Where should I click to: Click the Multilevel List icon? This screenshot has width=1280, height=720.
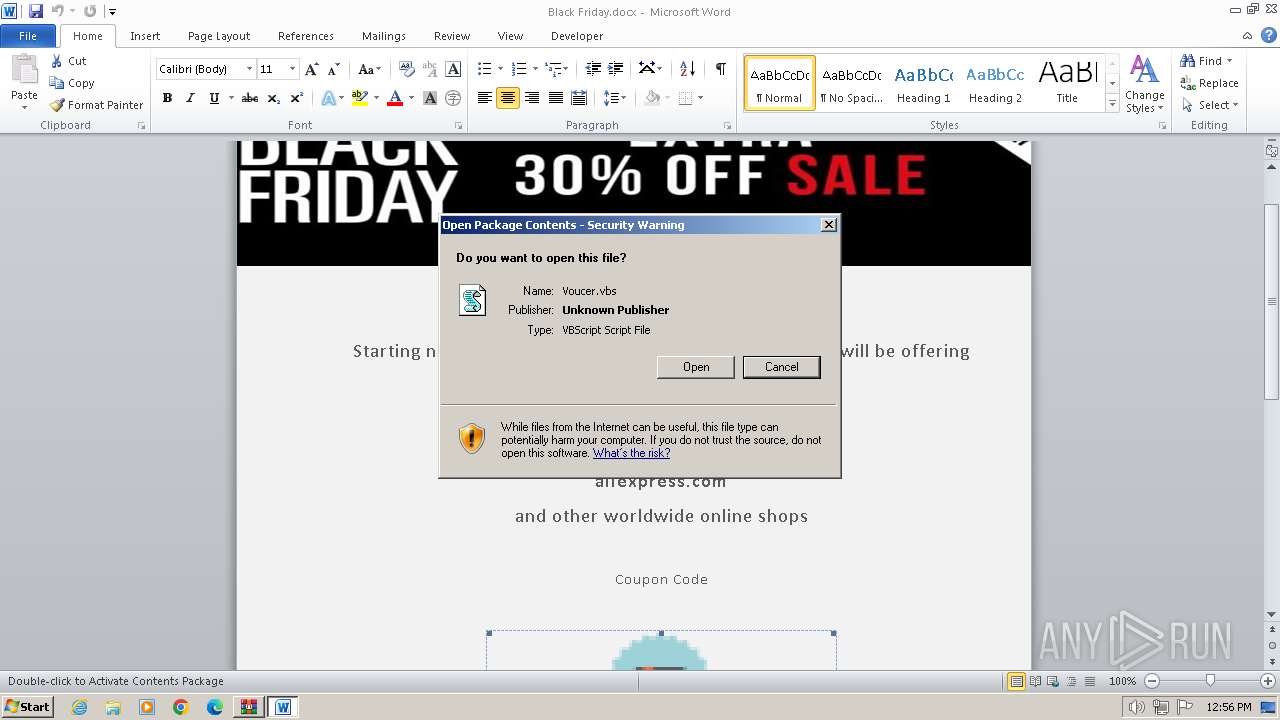point(553,69)
